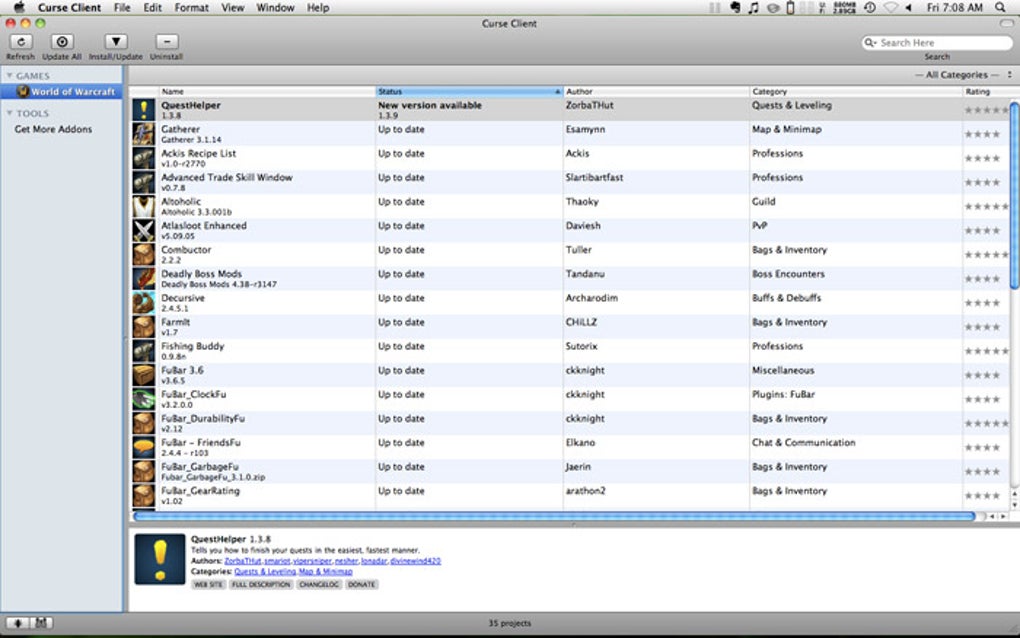Click the FULL DESCRIPTION button
This screenshot has height=638, width=1020.
tap(261, 585)
